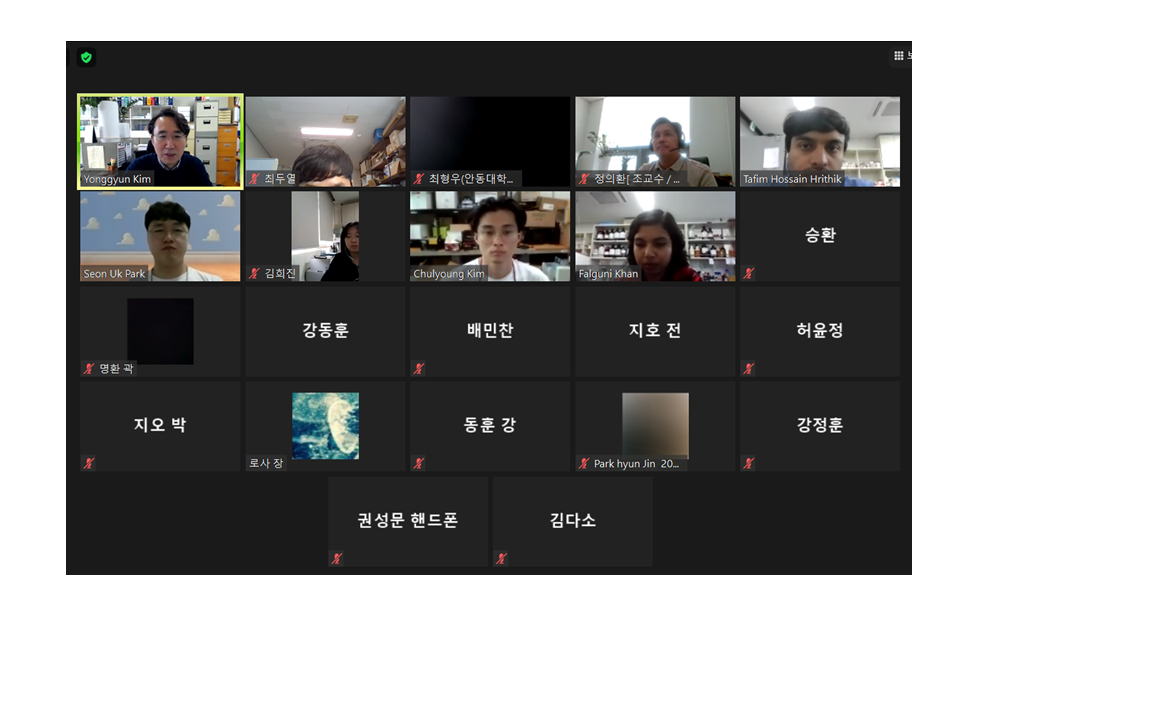Image resolution: width=1156 pixels, height=720 pixels.
Task: Open the gallery view grid menu
Action: coord(899,56)
